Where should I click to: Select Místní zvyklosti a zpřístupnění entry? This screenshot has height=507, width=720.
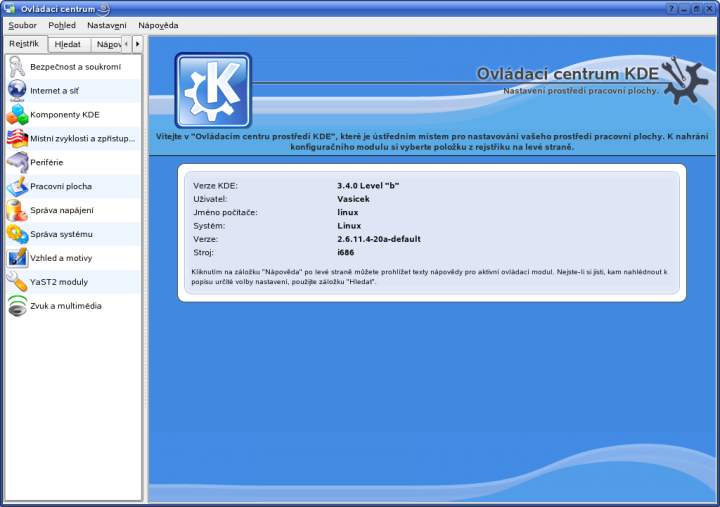(73, 138)
